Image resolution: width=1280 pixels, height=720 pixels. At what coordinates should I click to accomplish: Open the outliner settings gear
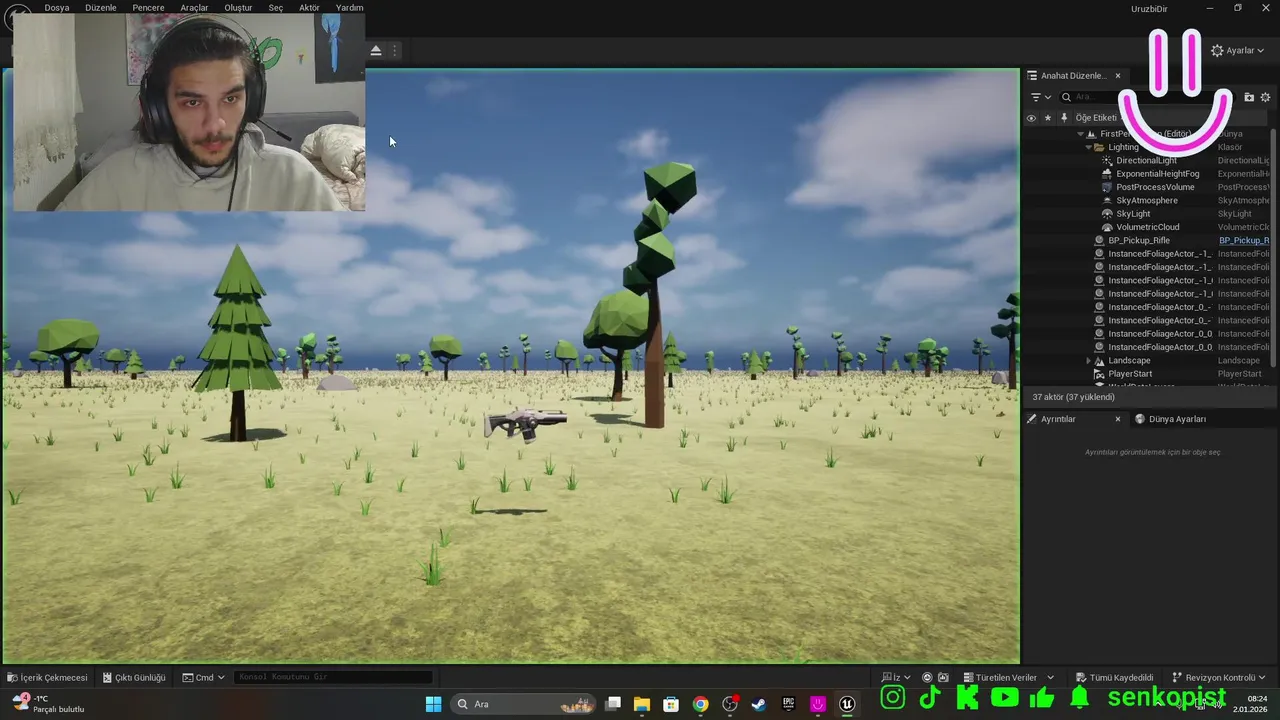coord(1265,97)
